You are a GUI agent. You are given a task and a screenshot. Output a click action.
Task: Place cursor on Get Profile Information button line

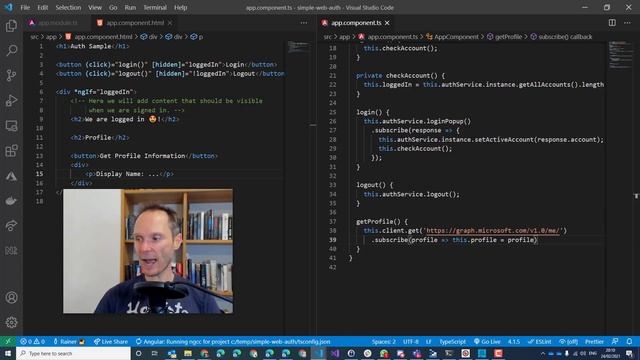pyautogui.click(x=144, y=156)
